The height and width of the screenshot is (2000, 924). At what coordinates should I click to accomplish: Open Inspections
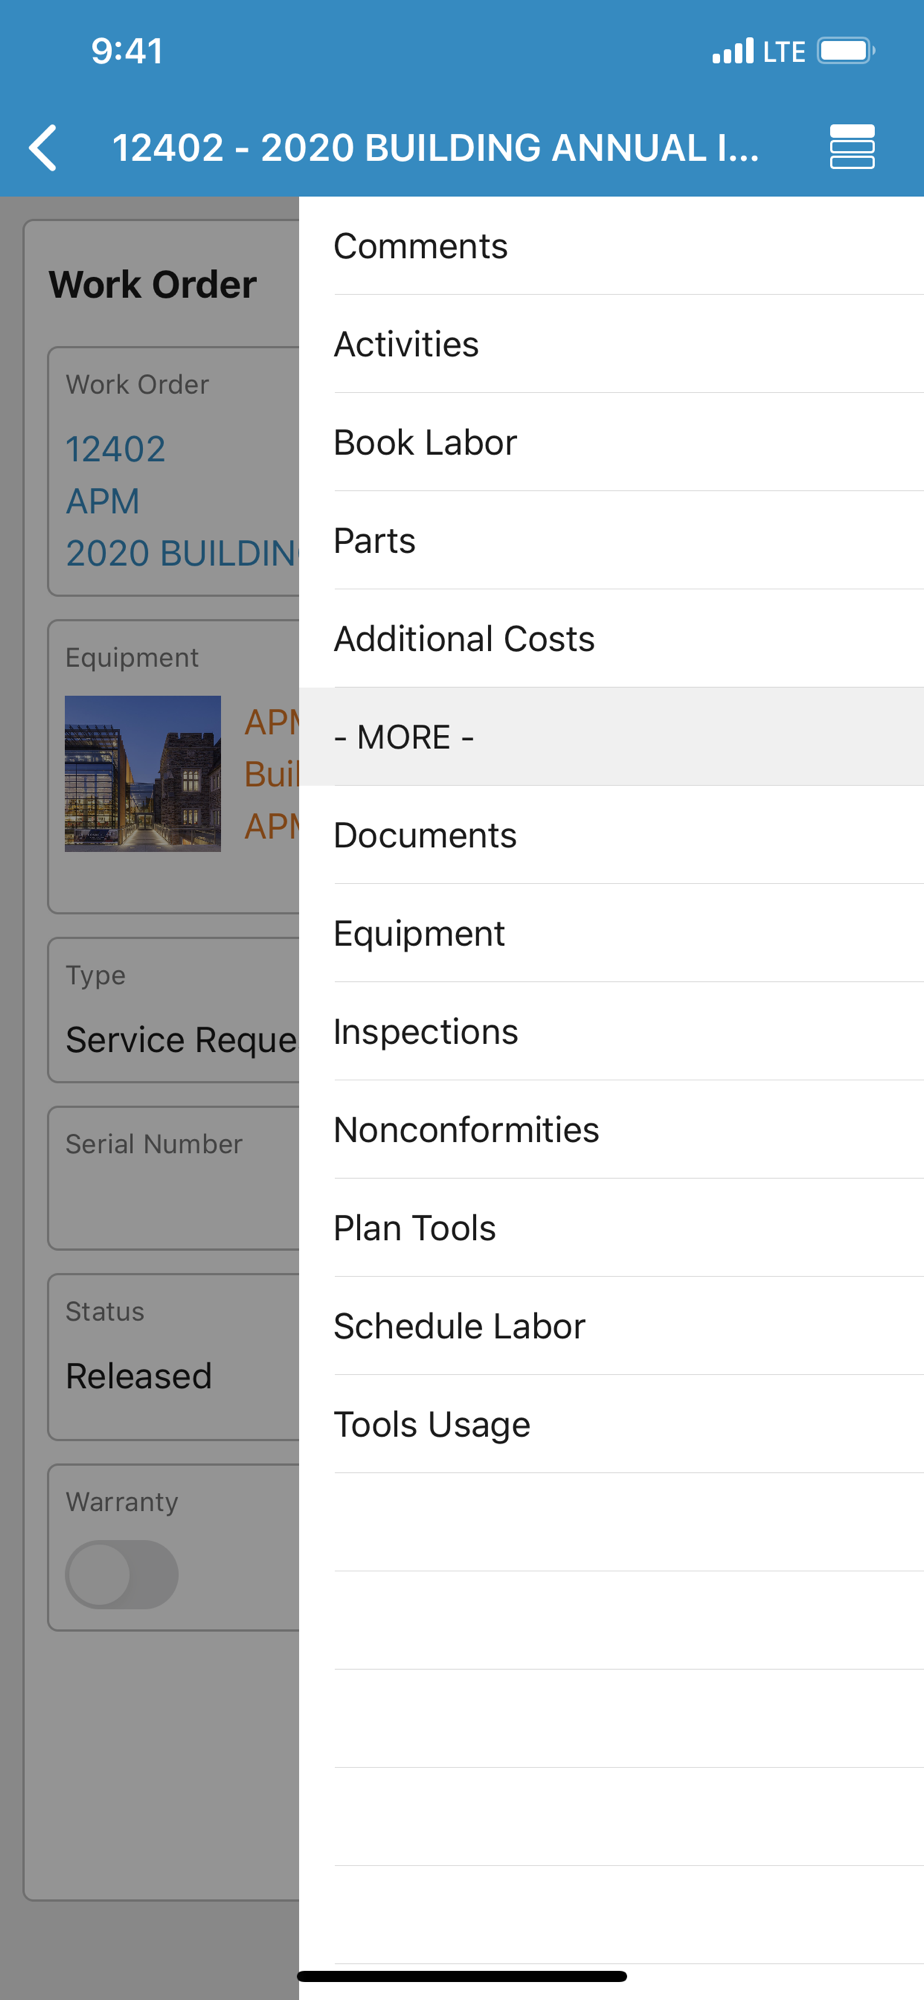click(x=611, y=1031)
